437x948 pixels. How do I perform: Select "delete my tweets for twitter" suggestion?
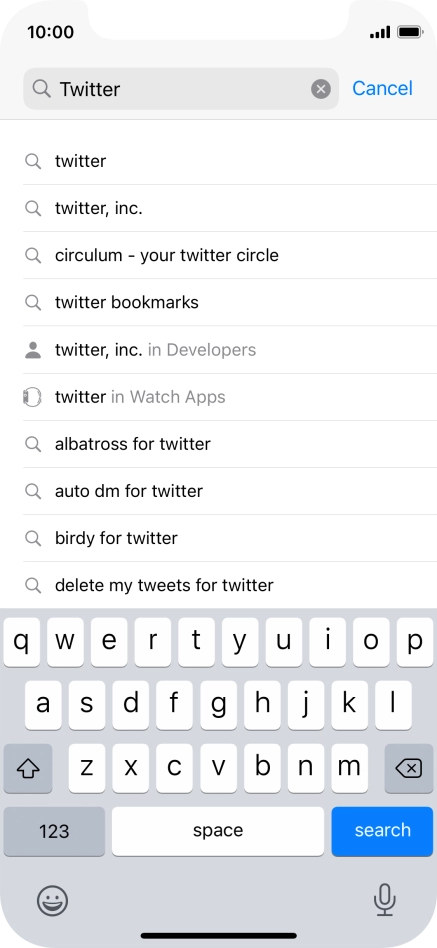click(230, 585)
